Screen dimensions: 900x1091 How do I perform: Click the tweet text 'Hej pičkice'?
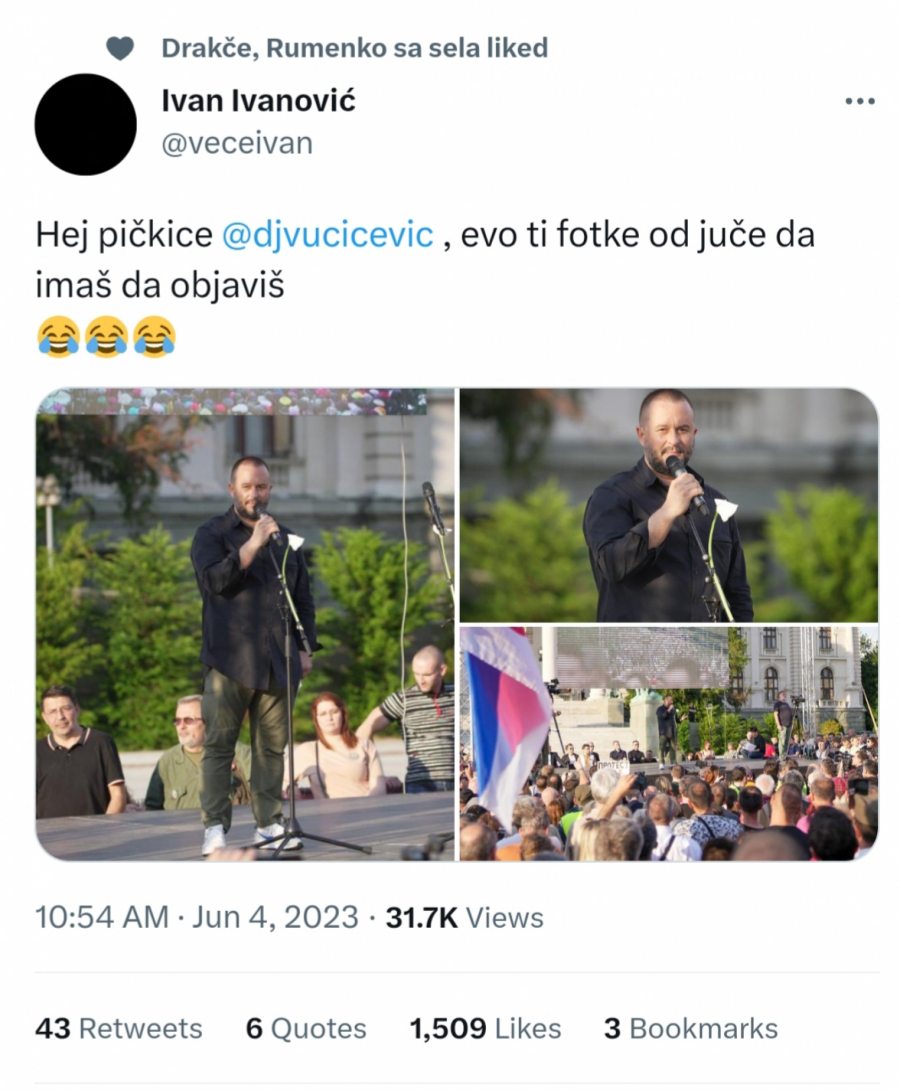coord(124,234)
